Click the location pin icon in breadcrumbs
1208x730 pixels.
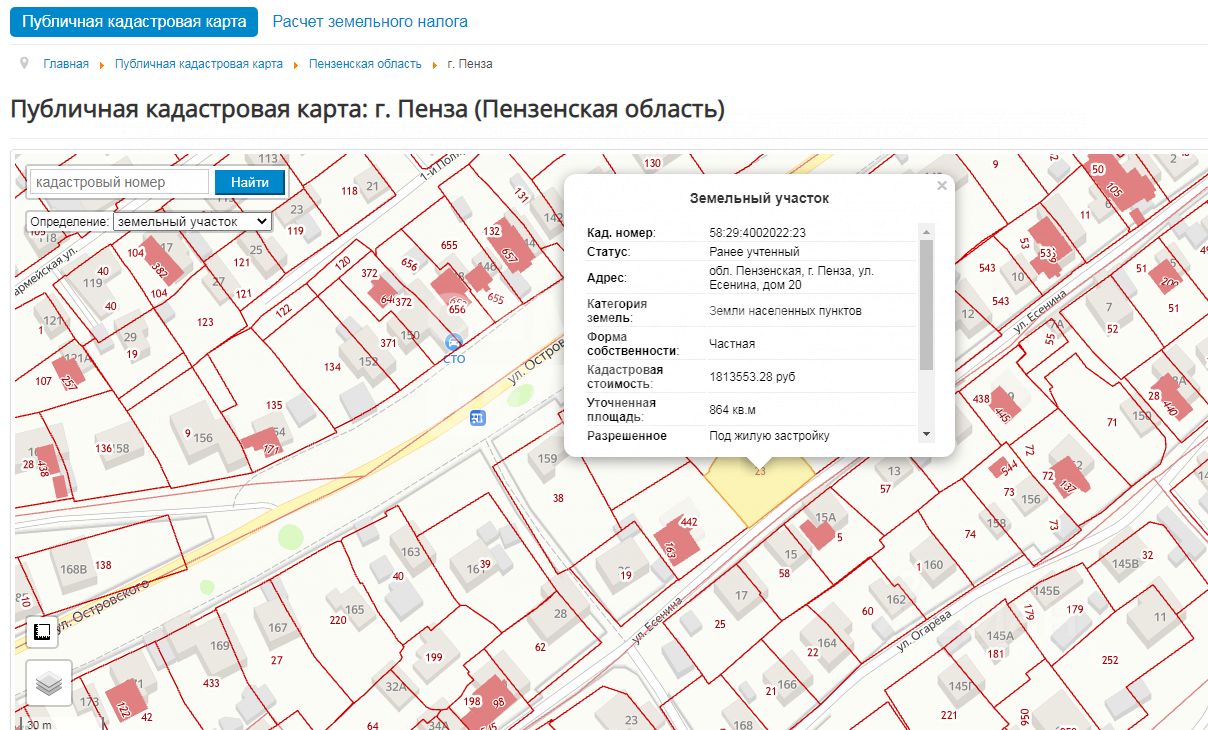(24, 63)
